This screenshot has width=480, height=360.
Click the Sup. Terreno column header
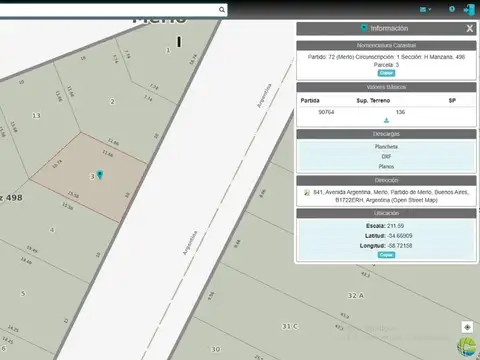373,101
